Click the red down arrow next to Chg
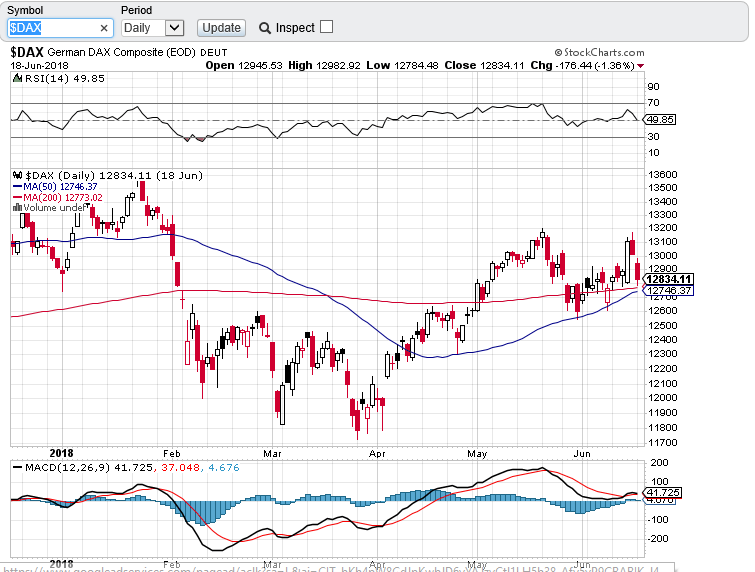755x572 pixels. [x=640, y=66]
